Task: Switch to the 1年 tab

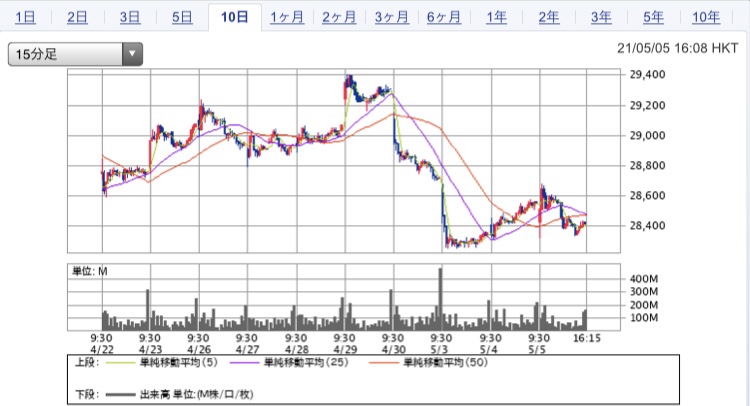Action: 496,17
